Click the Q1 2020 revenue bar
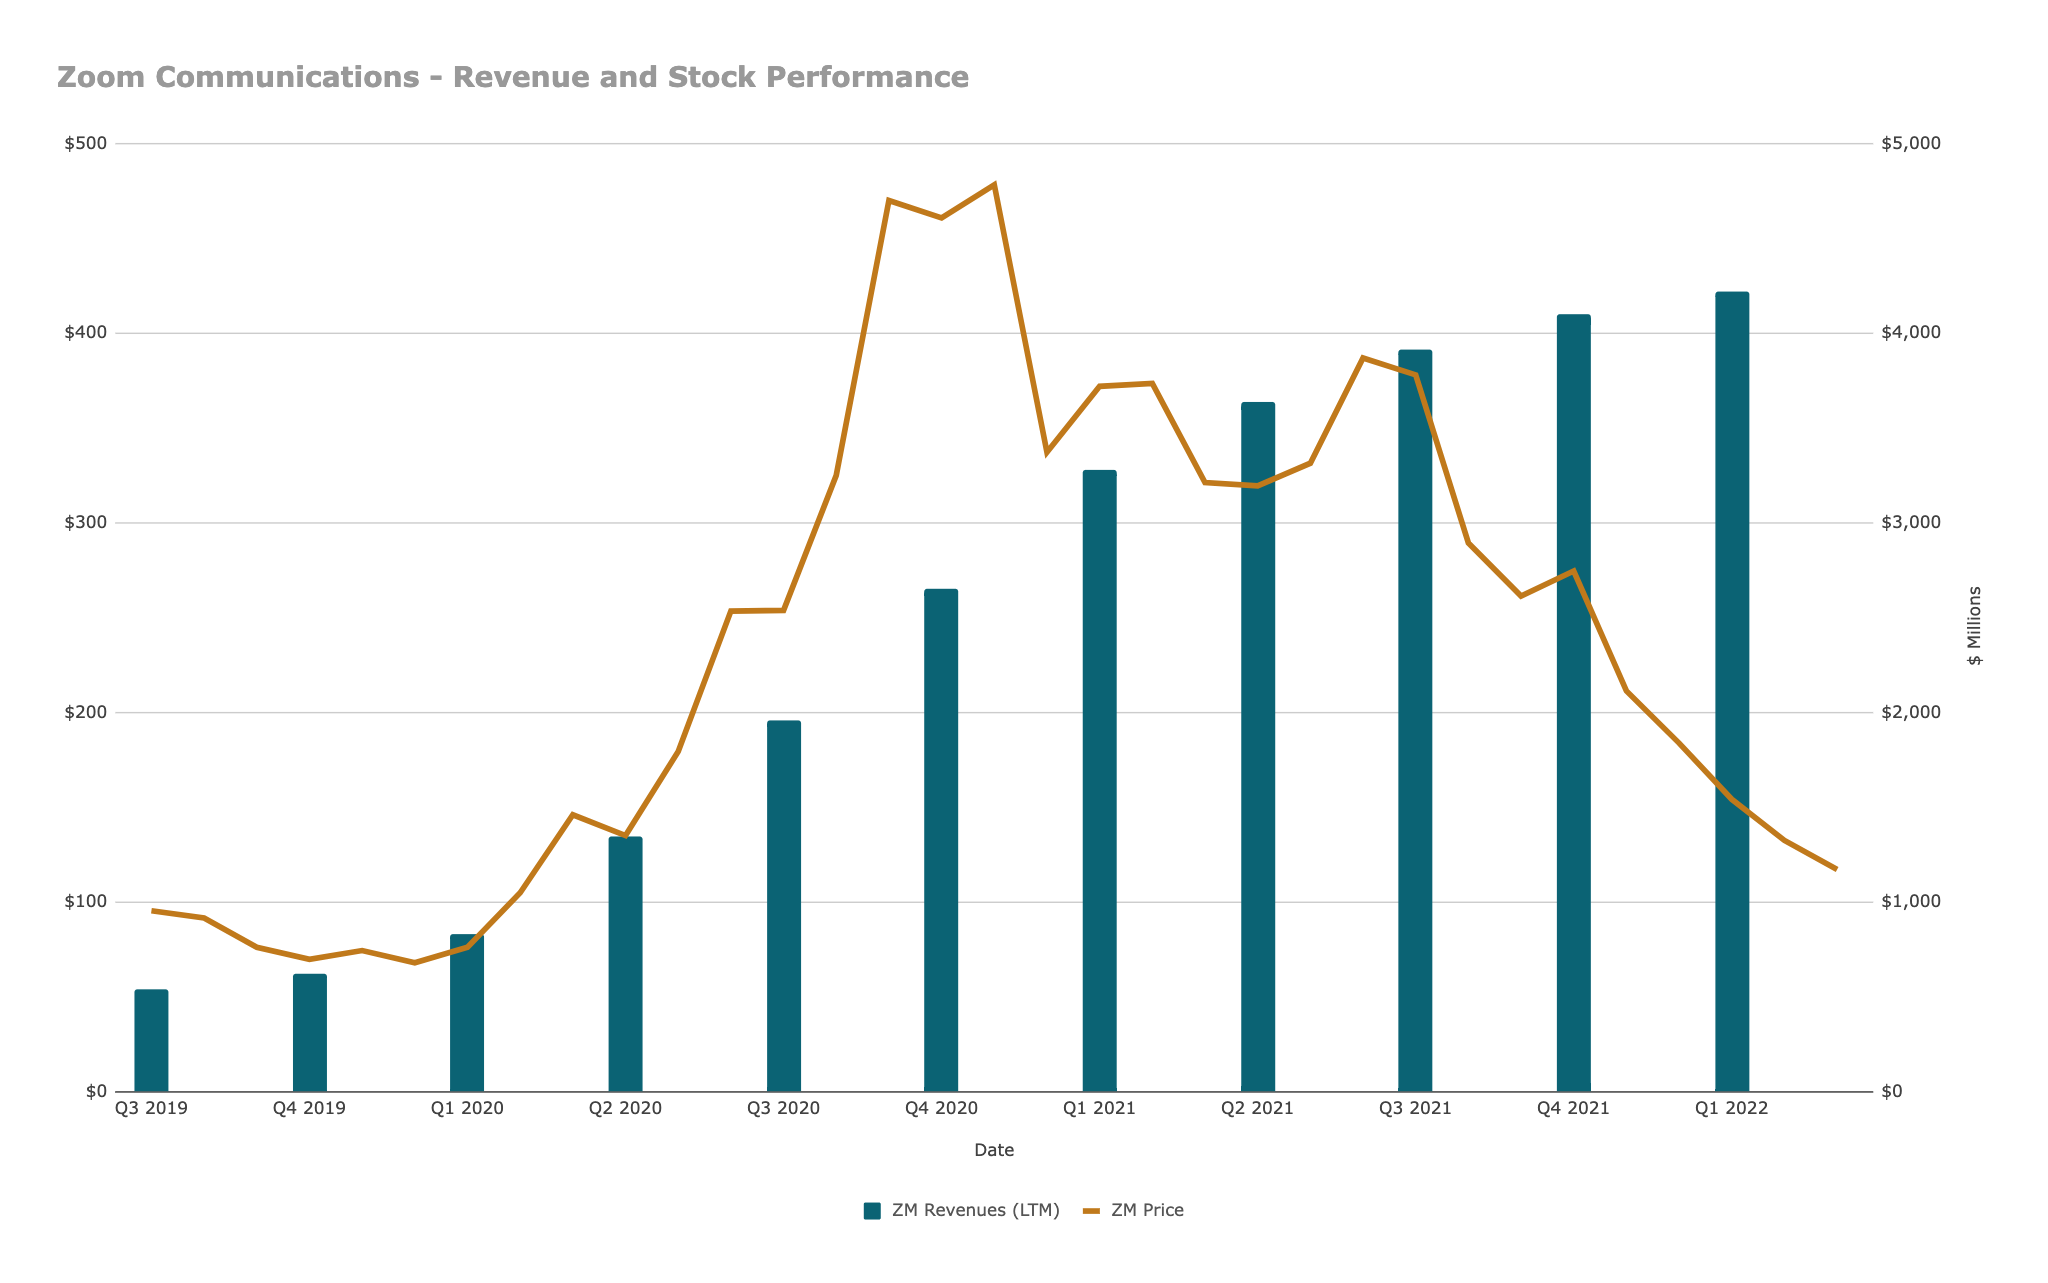The height and width of the screenshot is (1283, 2048). pyautogui.click(x=467, y=1013)
